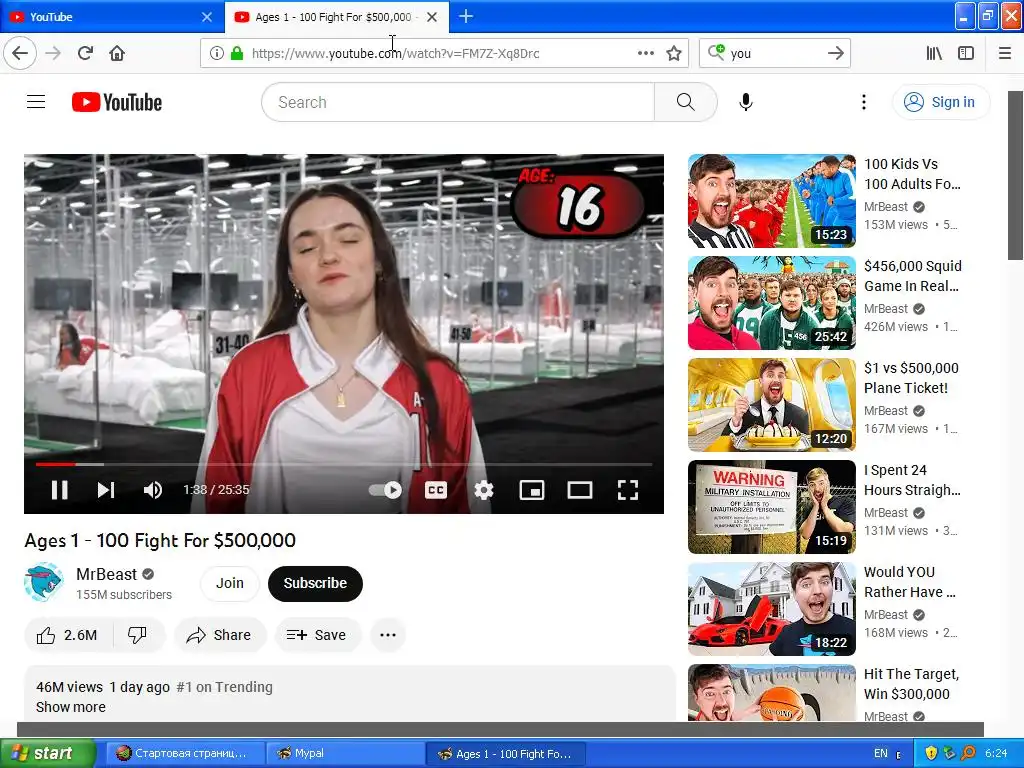
Task: Dislike the video
Action: (x=137, y=635)
